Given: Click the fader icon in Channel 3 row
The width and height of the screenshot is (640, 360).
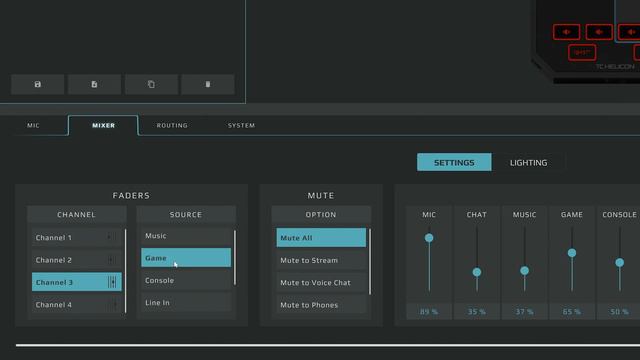Looking at the screenshot, I should click(112, 282).
